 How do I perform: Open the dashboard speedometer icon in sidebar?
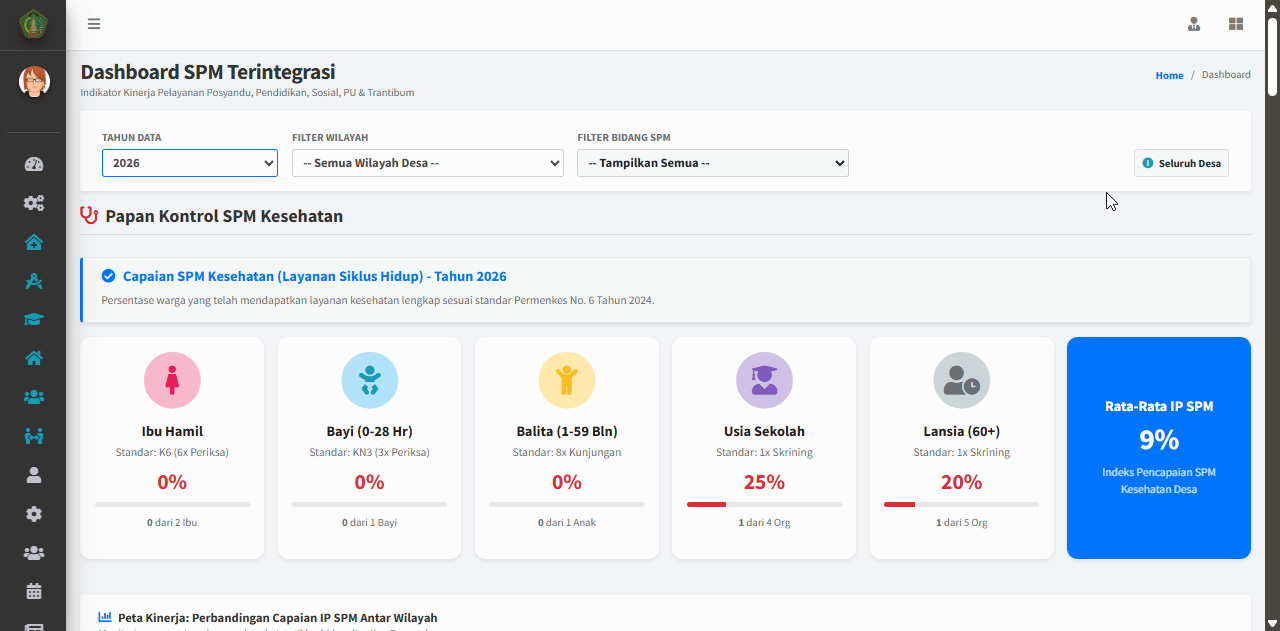(x=34, y=165)
